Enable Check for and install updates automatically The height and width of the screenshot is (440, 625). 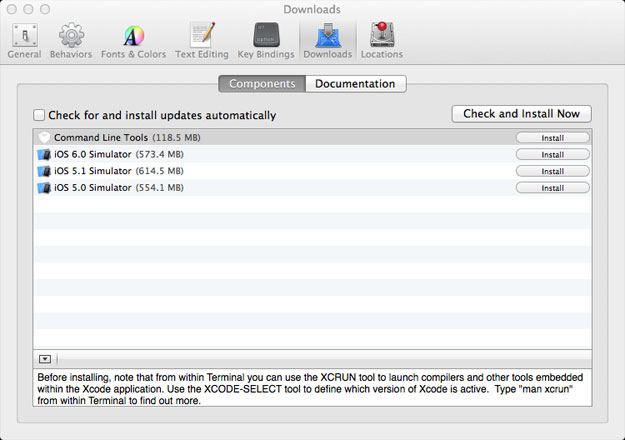tap(39, 115)
